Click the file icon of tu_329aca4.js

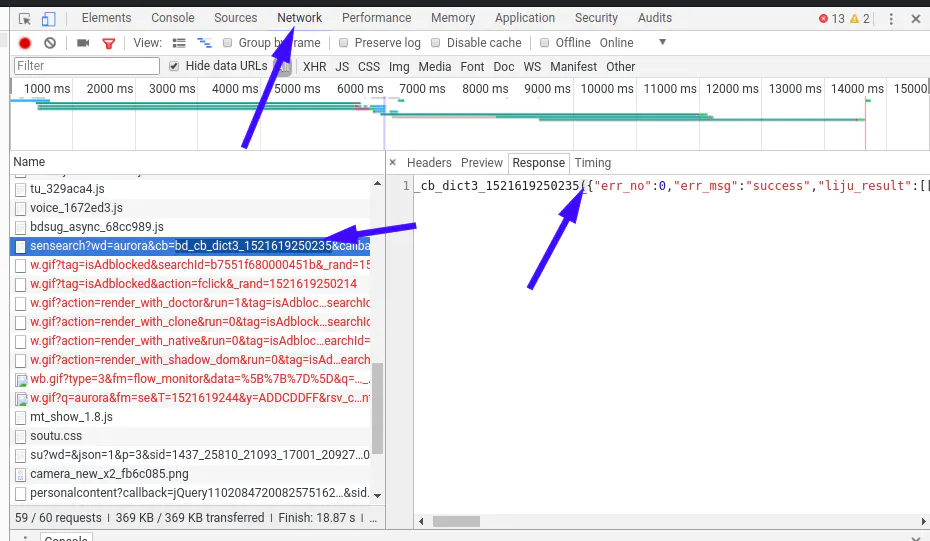coord(20,190)
